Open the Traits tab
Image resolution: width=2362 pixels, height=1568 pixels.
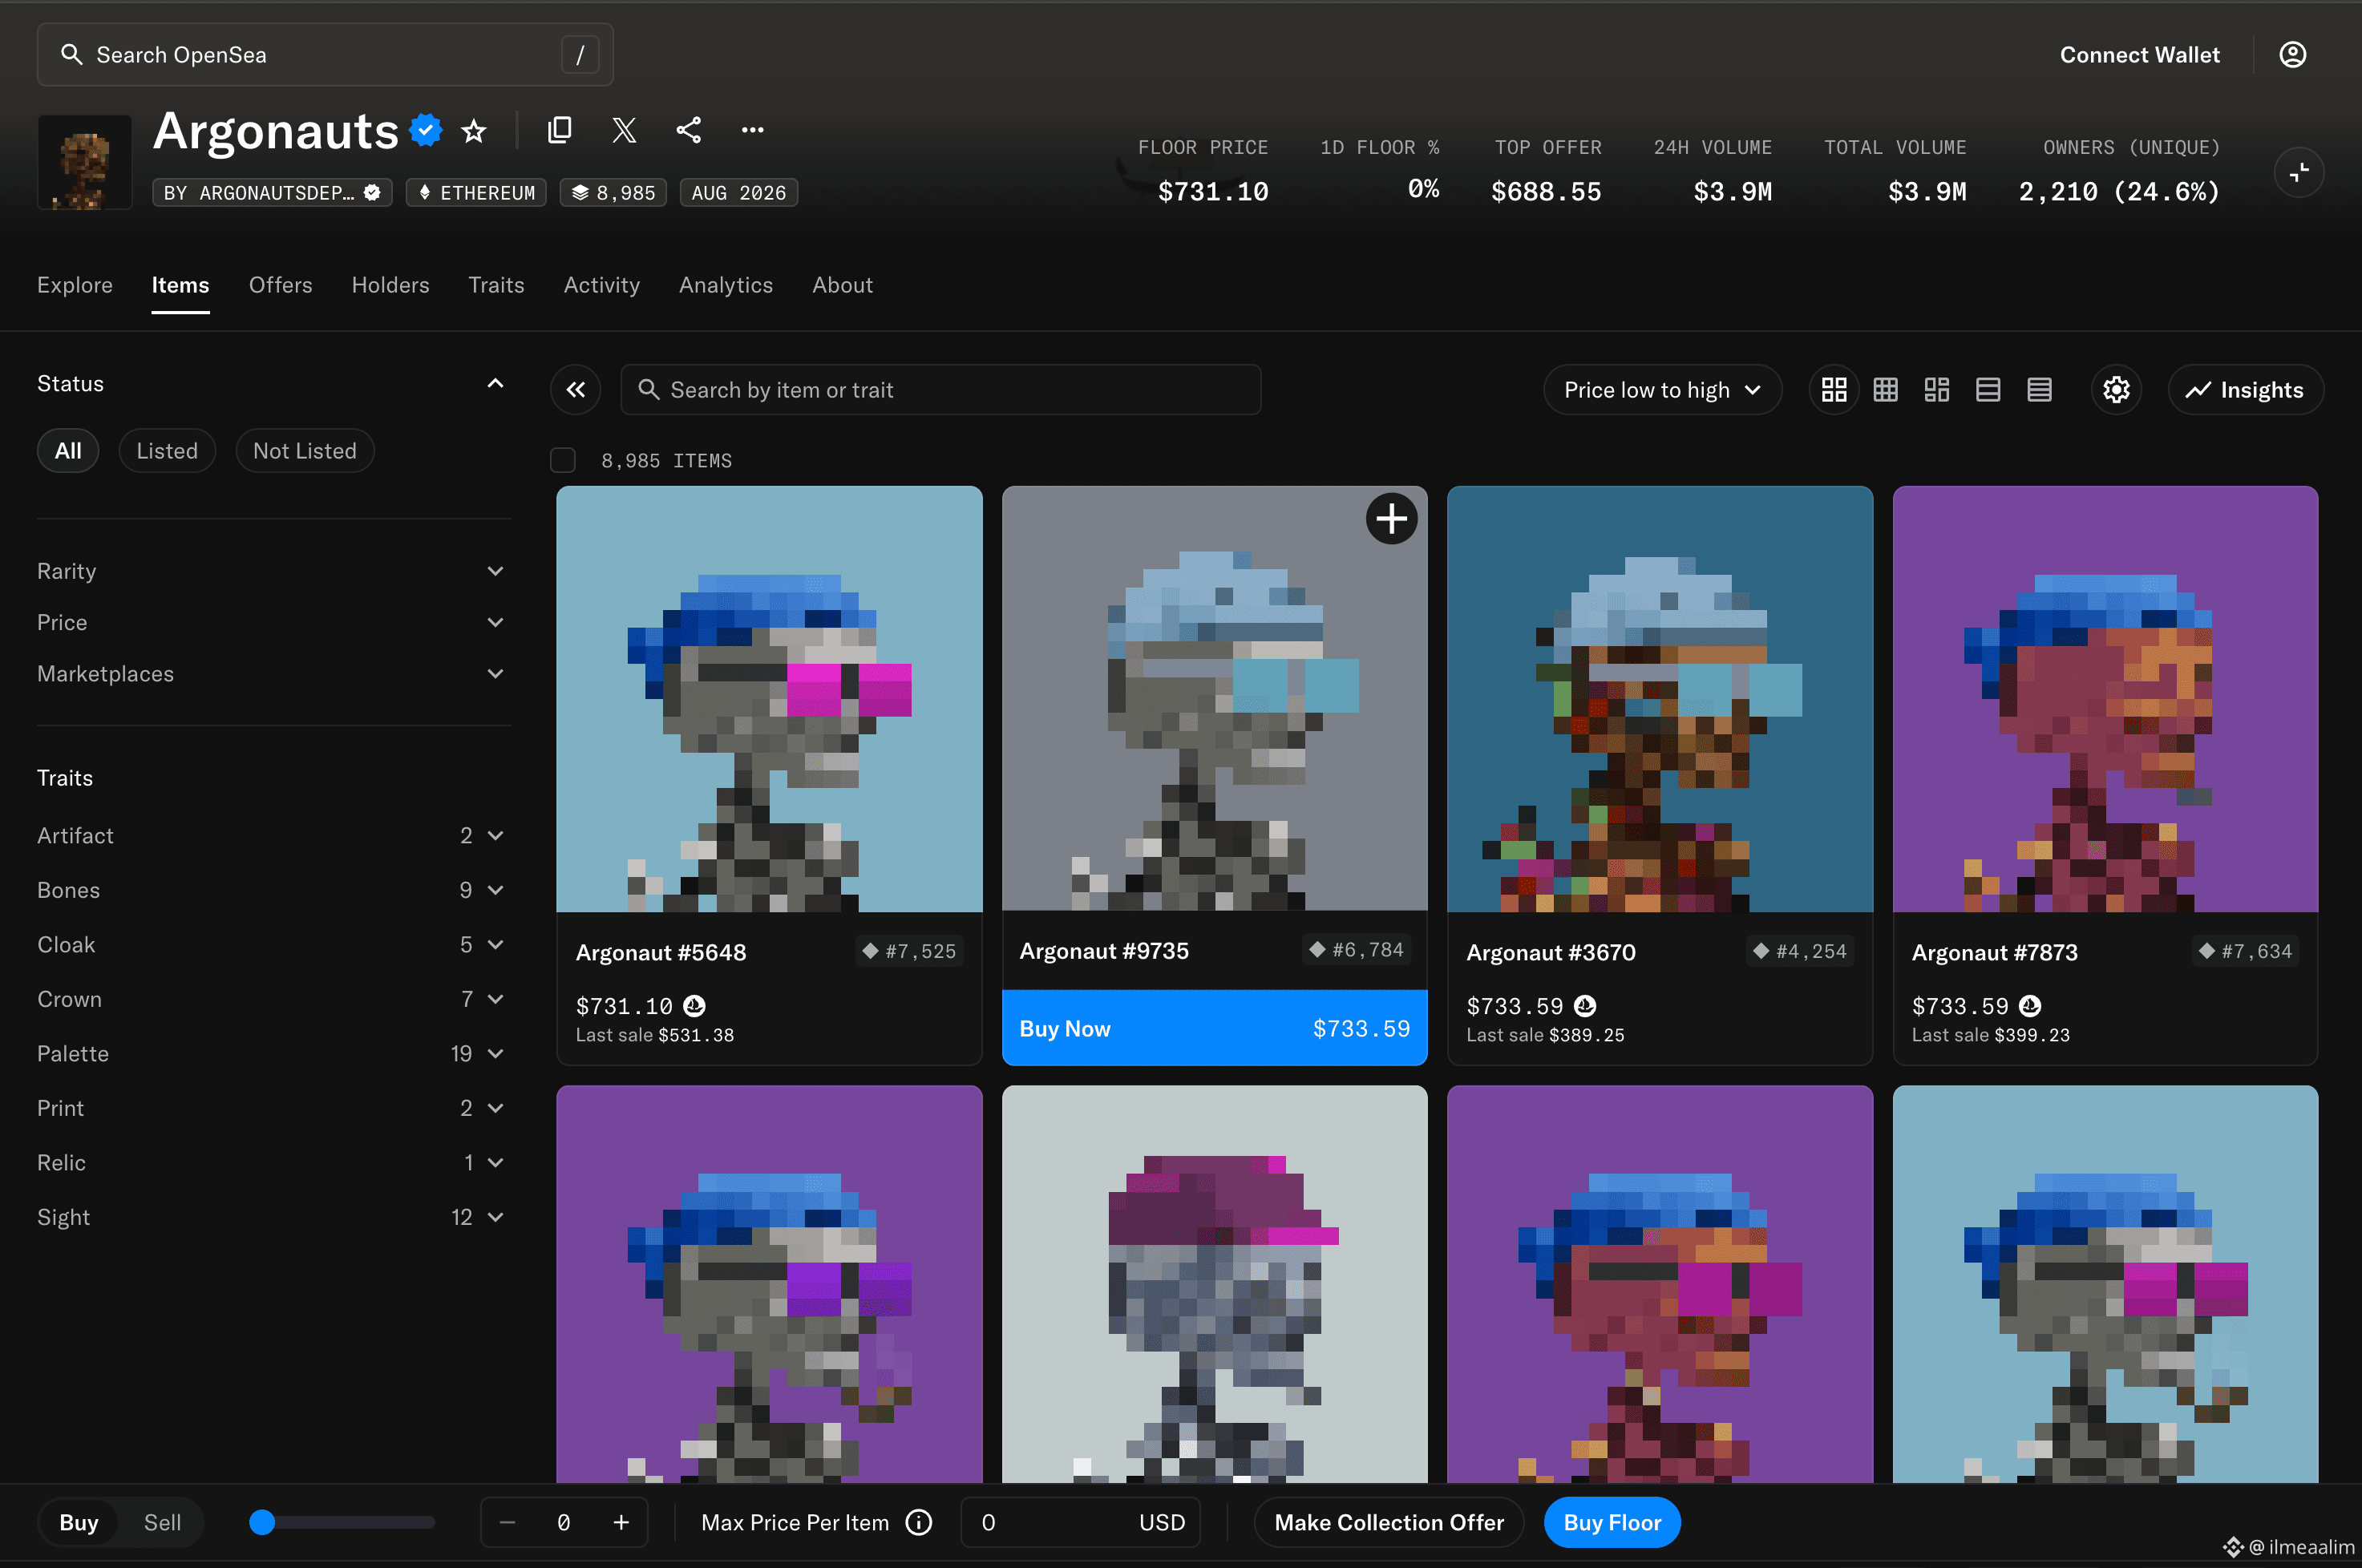coord(496,285)
